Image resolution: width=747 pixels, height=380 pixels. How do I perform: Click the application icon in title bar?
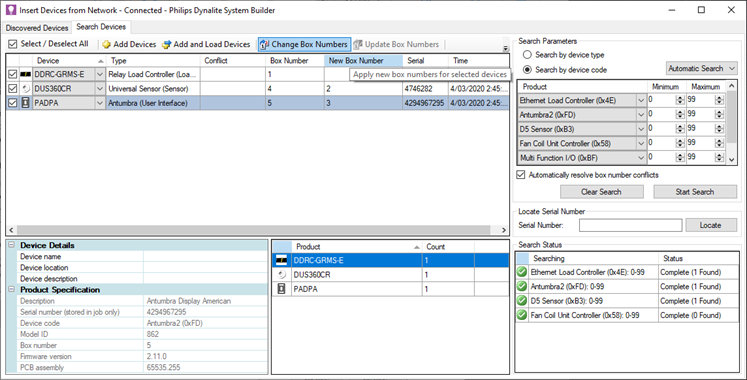point(10,10)
